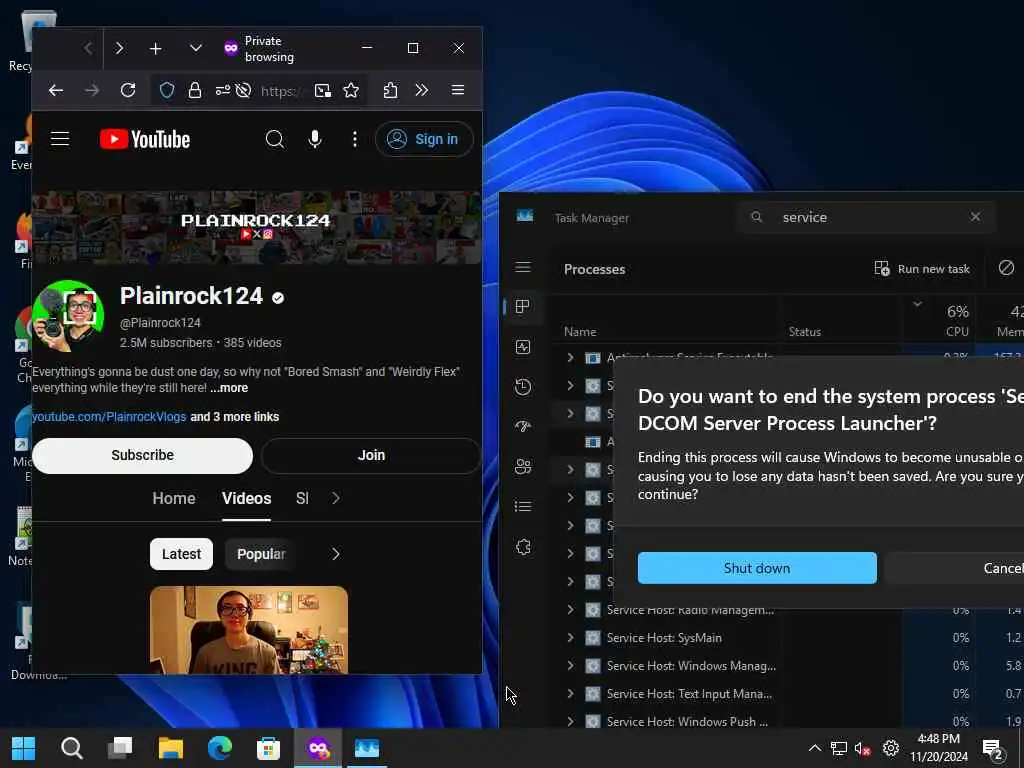Open the Windows Start menu
Screen dimensions: 1024x768
click(x=24, y=748)
